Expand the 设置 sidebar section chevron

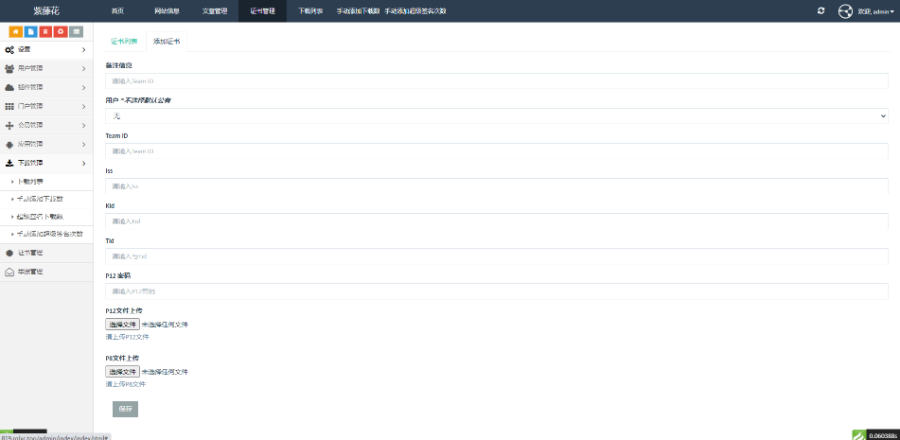click(x=83, y=49)
